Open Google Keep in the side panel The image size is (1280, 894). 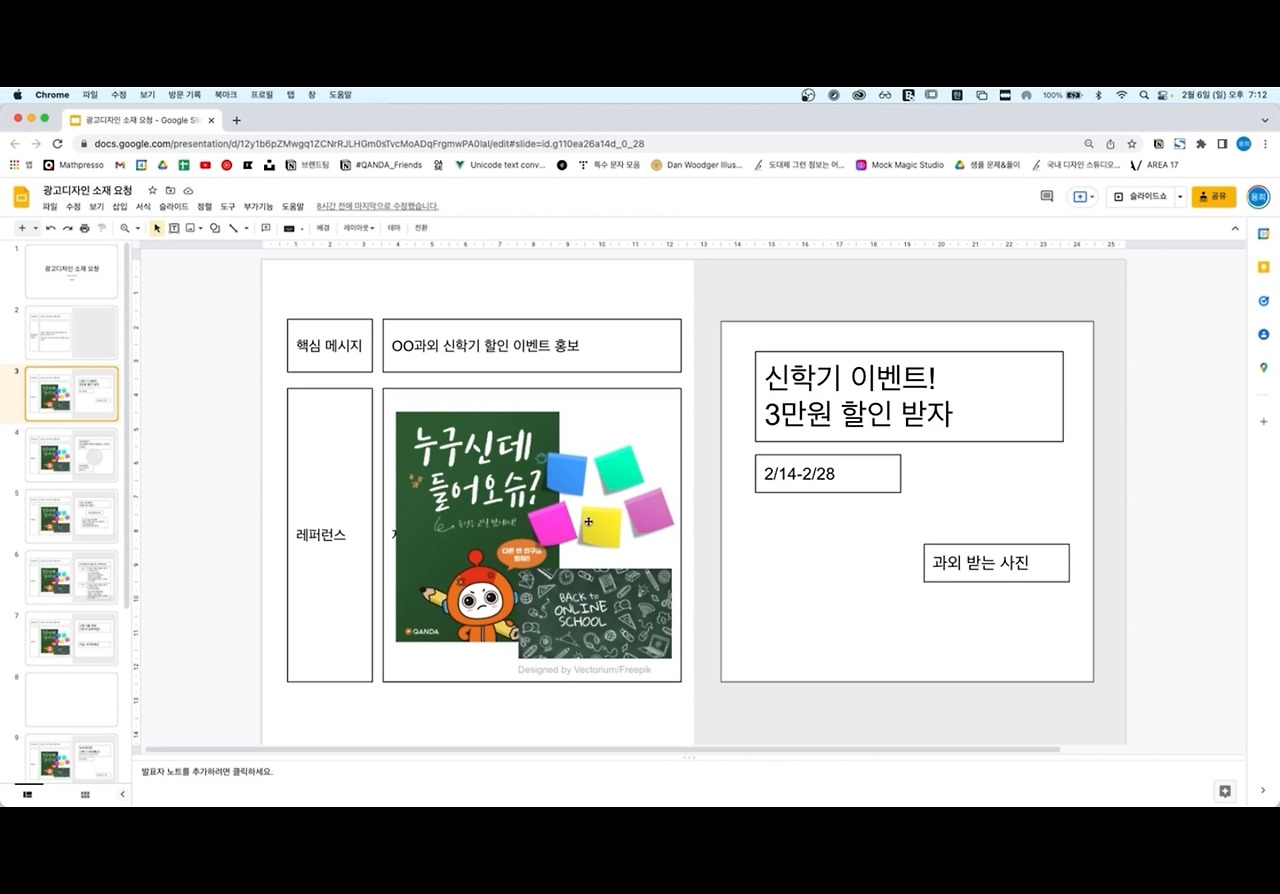1263,266
